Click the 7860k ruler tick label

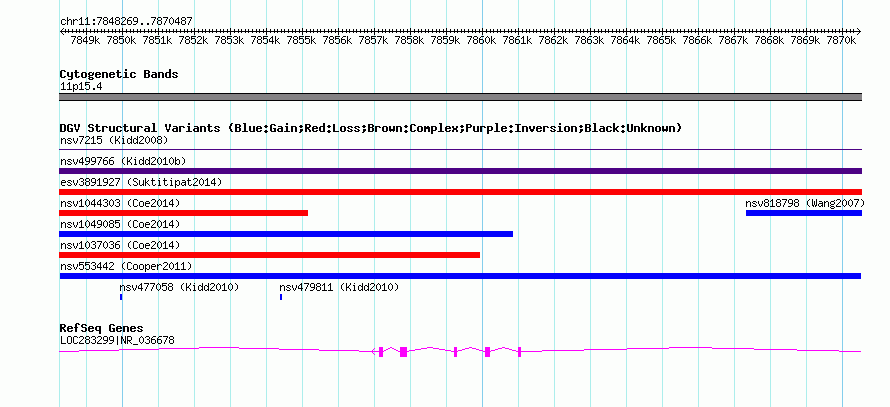click(x=481, y=41)
